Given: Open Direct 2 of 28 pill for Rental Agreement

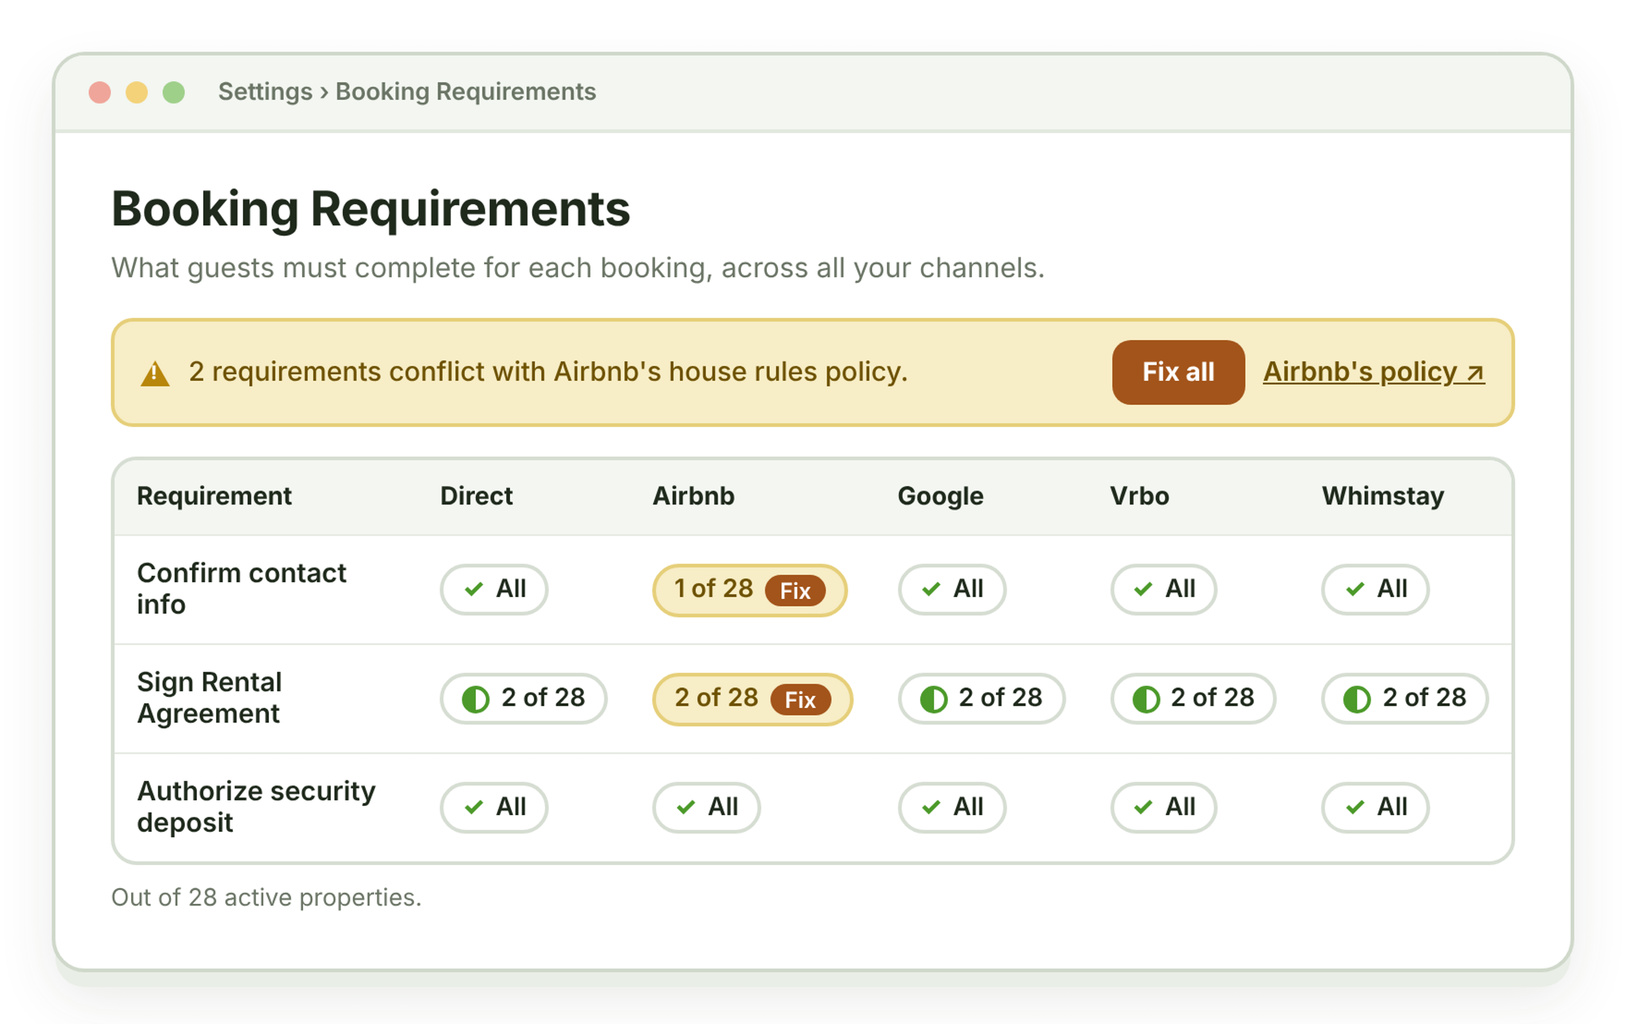Looking at the screenshot, I should pos(523,698).
